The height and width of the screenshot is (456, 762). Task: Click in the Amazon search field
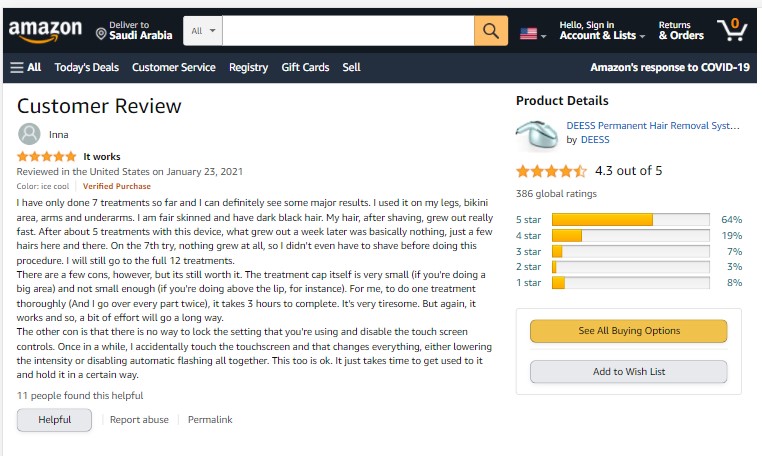(348, 31)
